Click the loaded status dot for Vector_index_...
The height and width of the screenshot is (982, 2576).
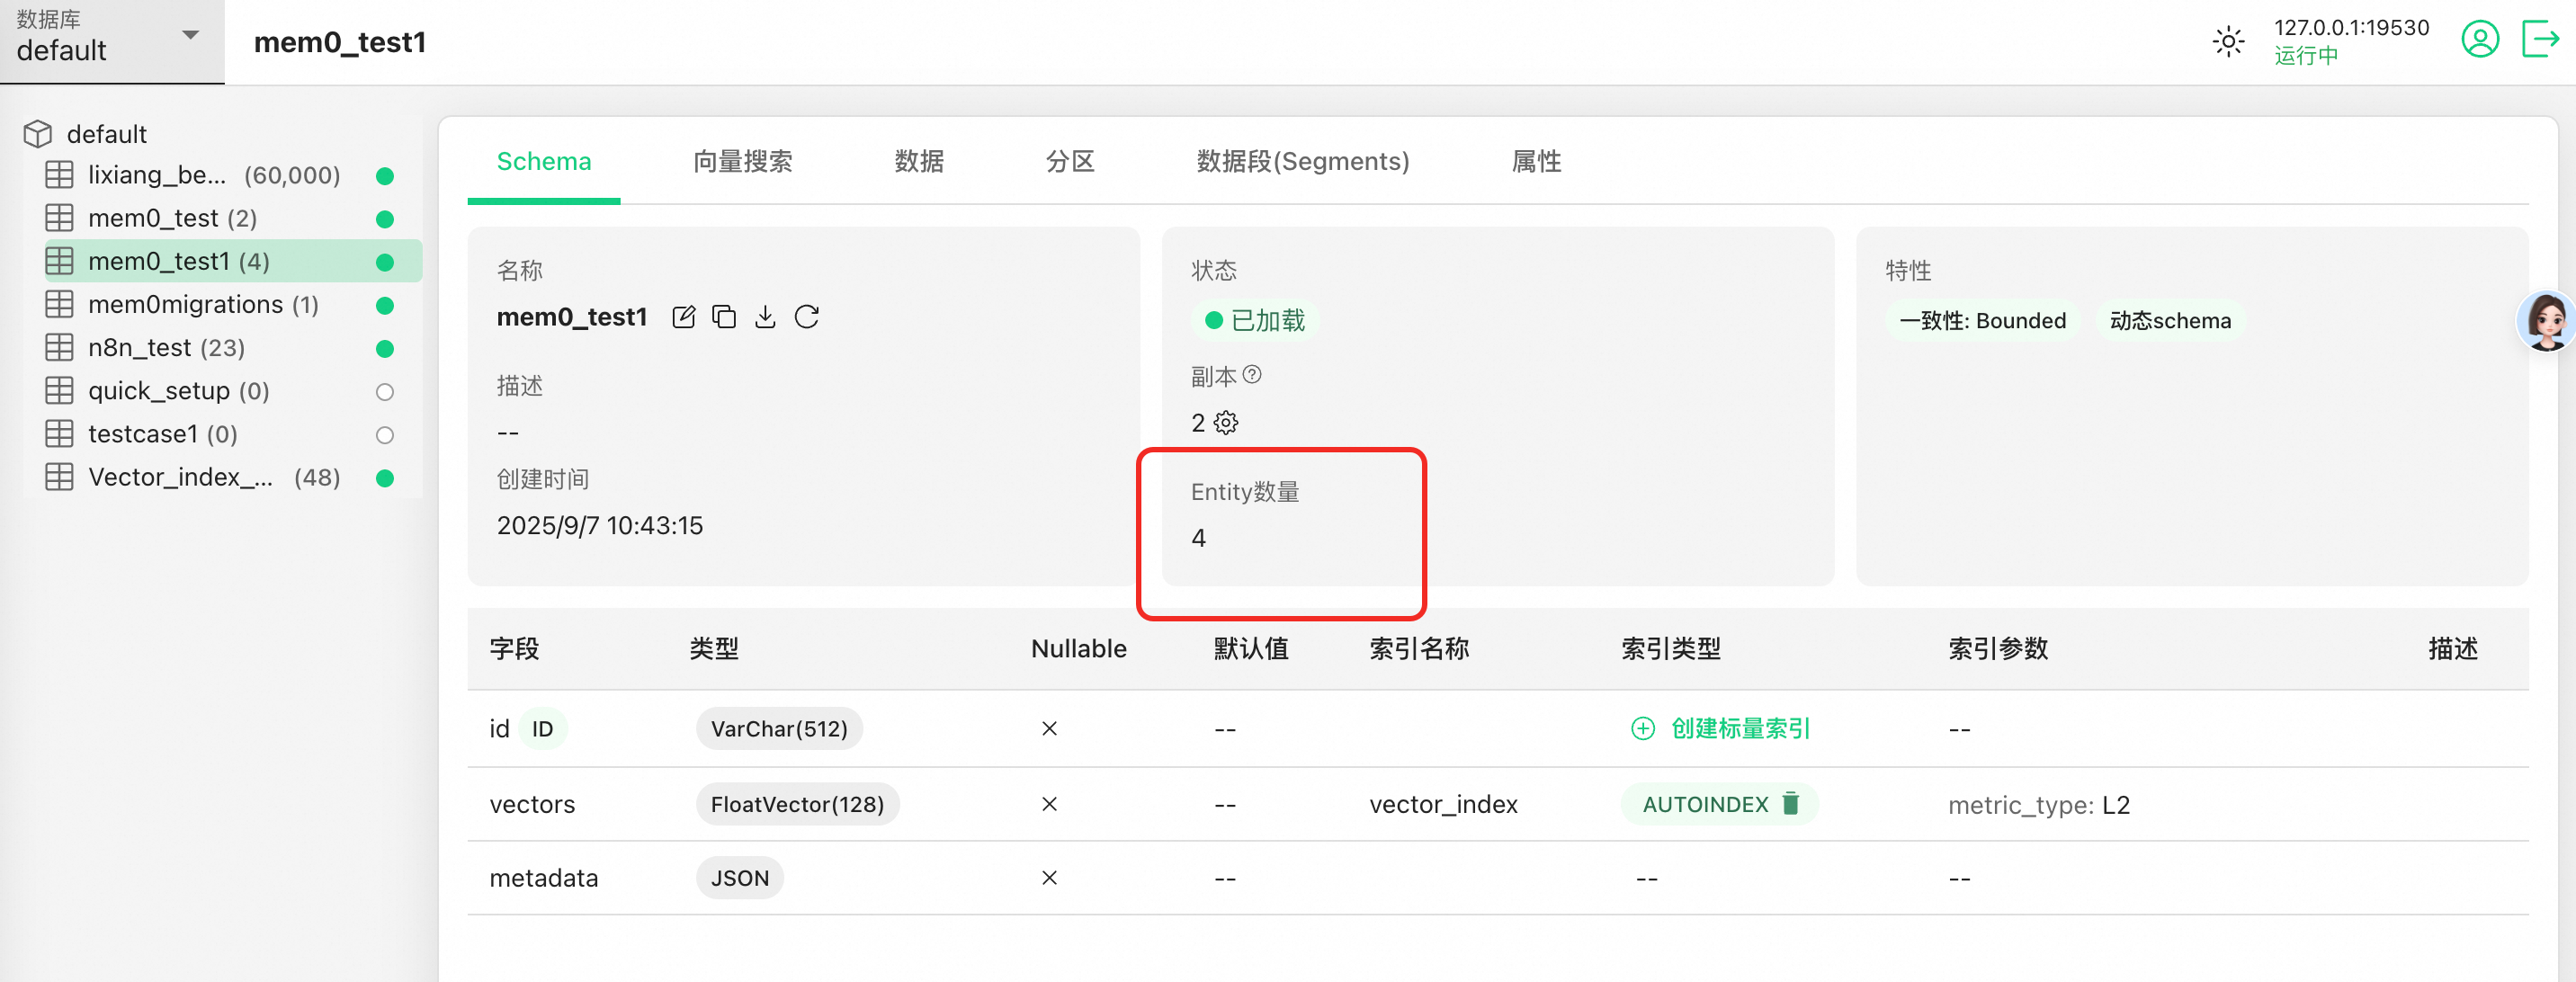(384, 478)
